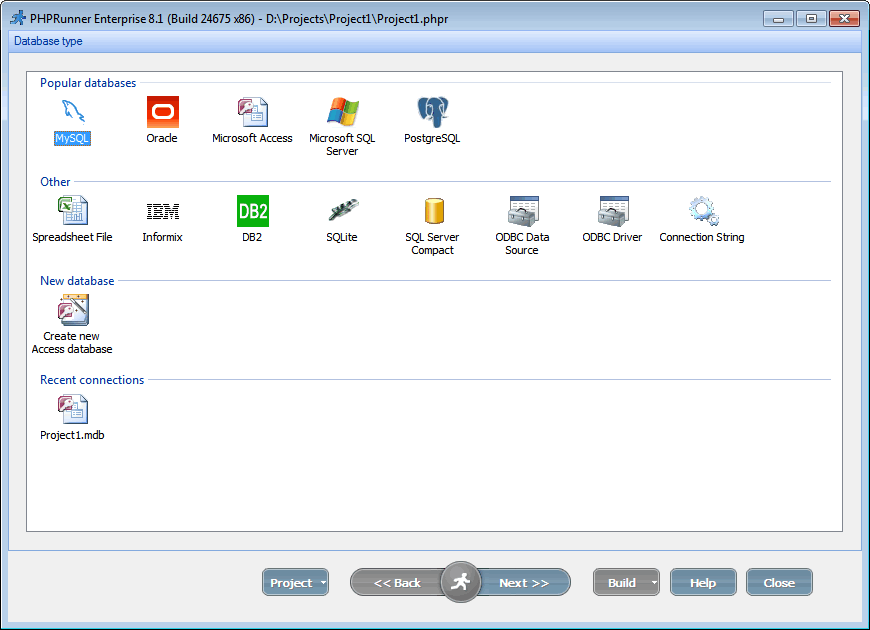Click Create new Access database
Image resolution: width=870 pixels, height=630 pixels.
(74, 311)
